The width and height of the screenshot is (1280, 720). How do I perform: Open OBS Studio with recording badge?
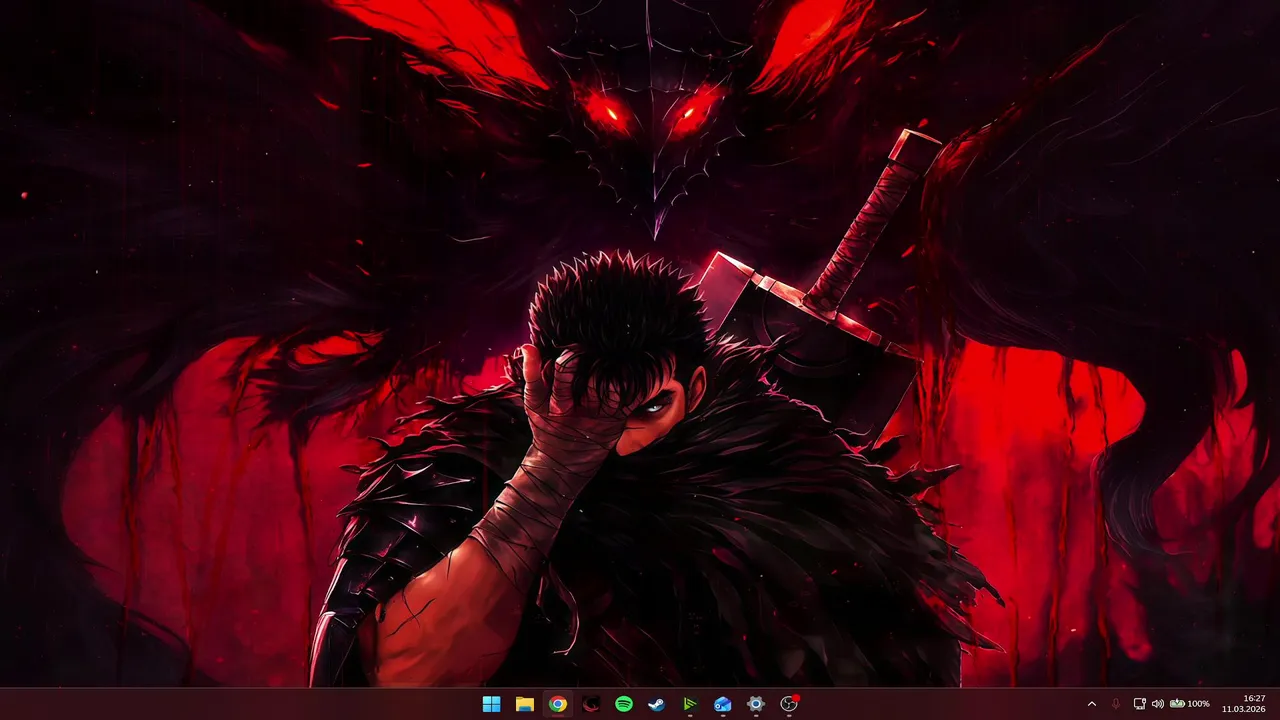tap(789, 704)
